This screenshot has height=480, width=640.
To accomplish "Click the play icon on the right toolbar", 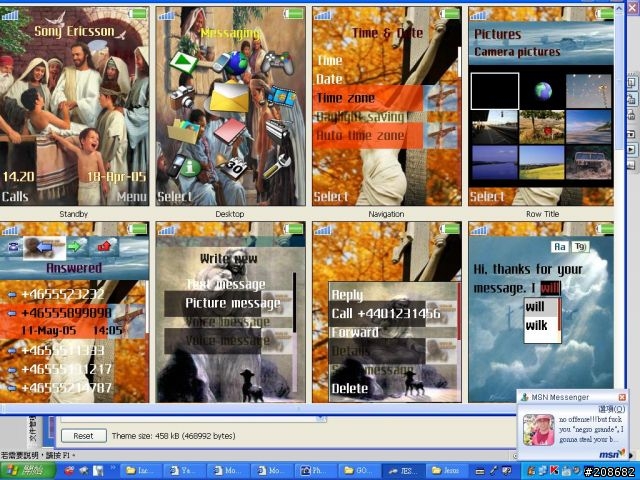I will (631, 149).
